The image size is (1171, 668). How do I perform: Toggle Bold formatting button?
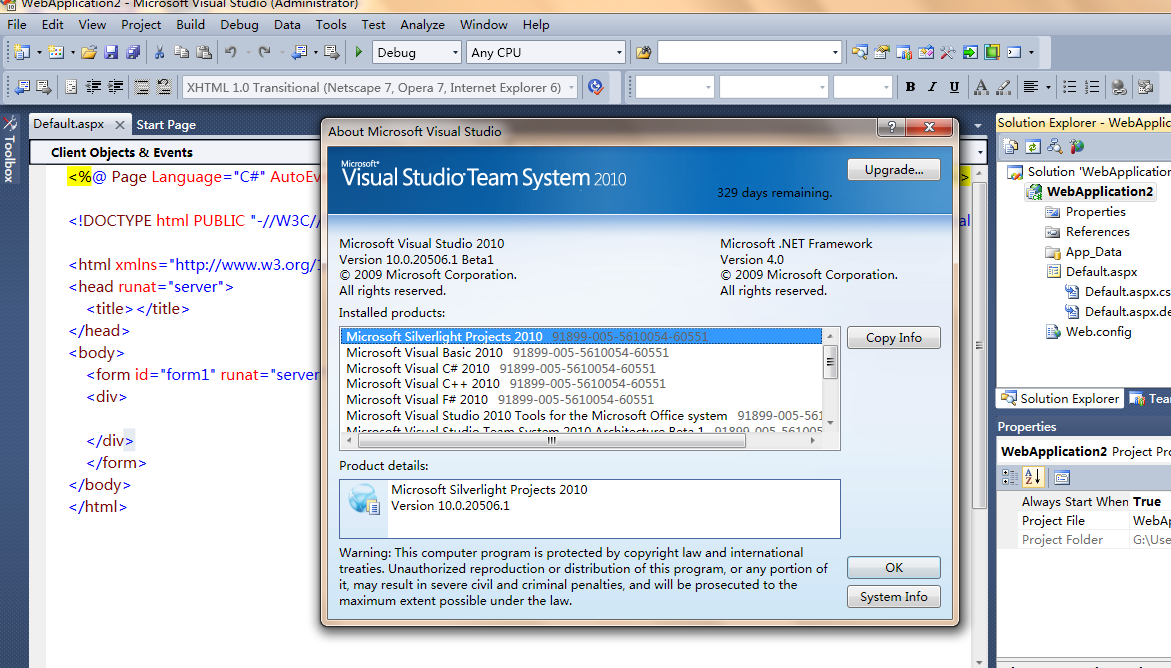(910, 87)
